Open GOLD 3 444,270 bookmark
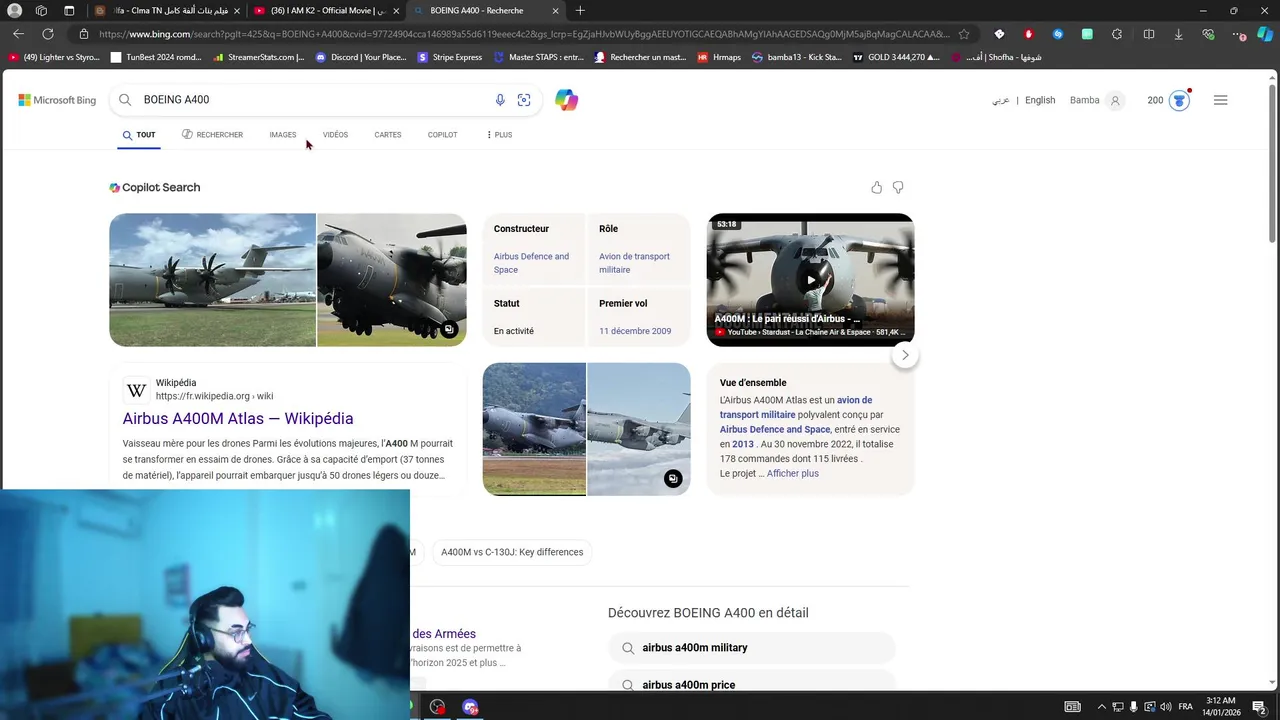The image size is (1280, 720). tap(896, 57)
